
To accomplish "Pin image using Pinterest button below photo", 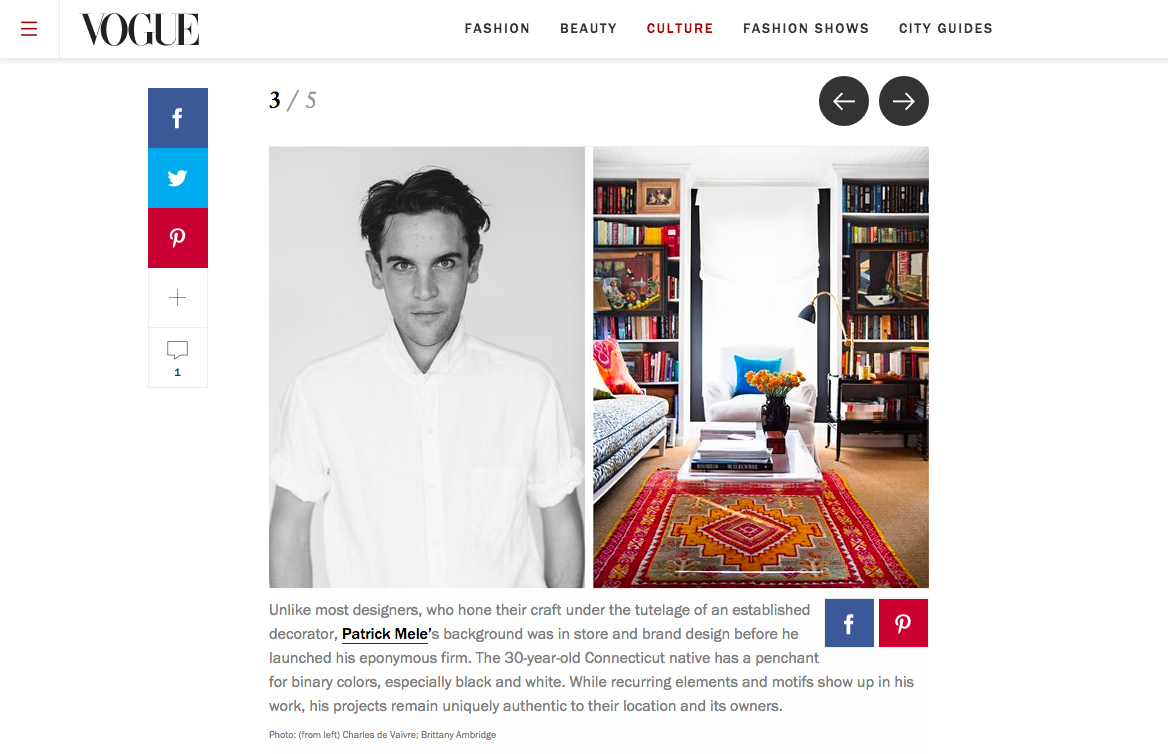I will coord(904,623).
